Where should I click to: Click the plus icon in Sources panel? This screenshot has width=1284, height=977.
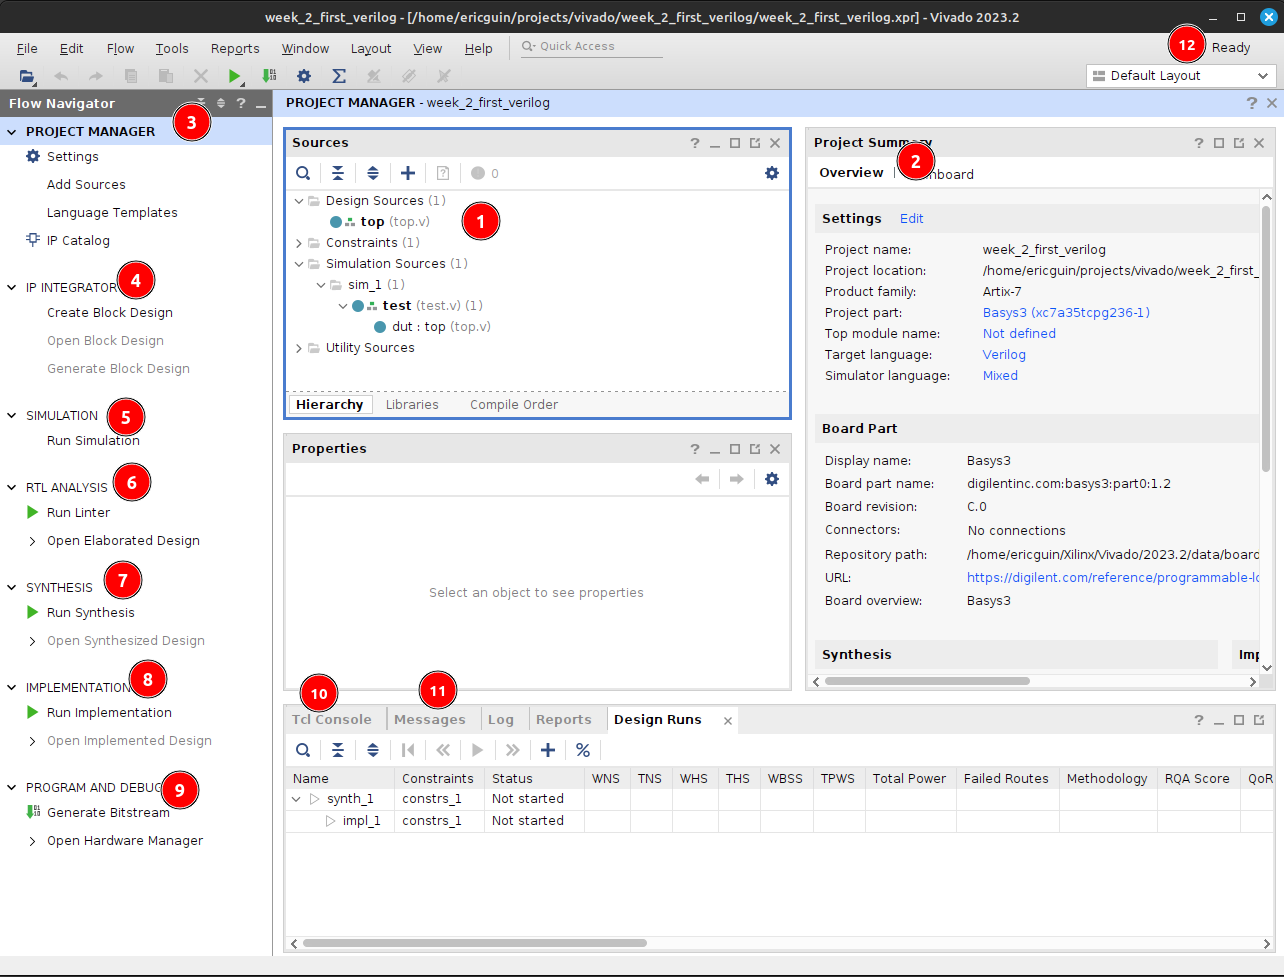[408, 173]
